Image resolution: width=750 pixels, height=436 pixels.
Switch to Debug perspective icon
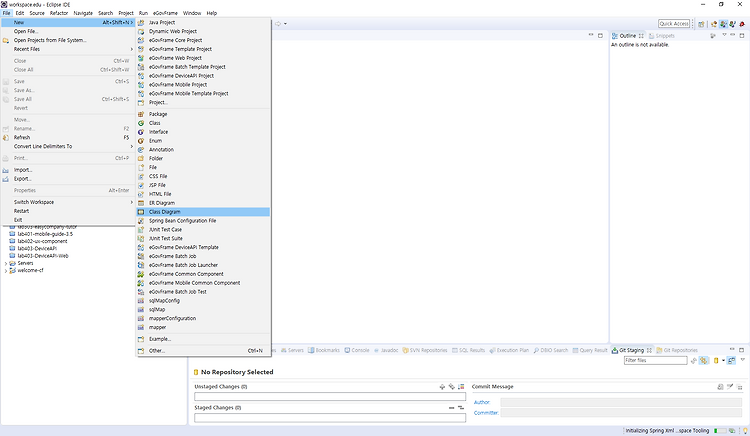pyautogui.click(x=742, y=23)
